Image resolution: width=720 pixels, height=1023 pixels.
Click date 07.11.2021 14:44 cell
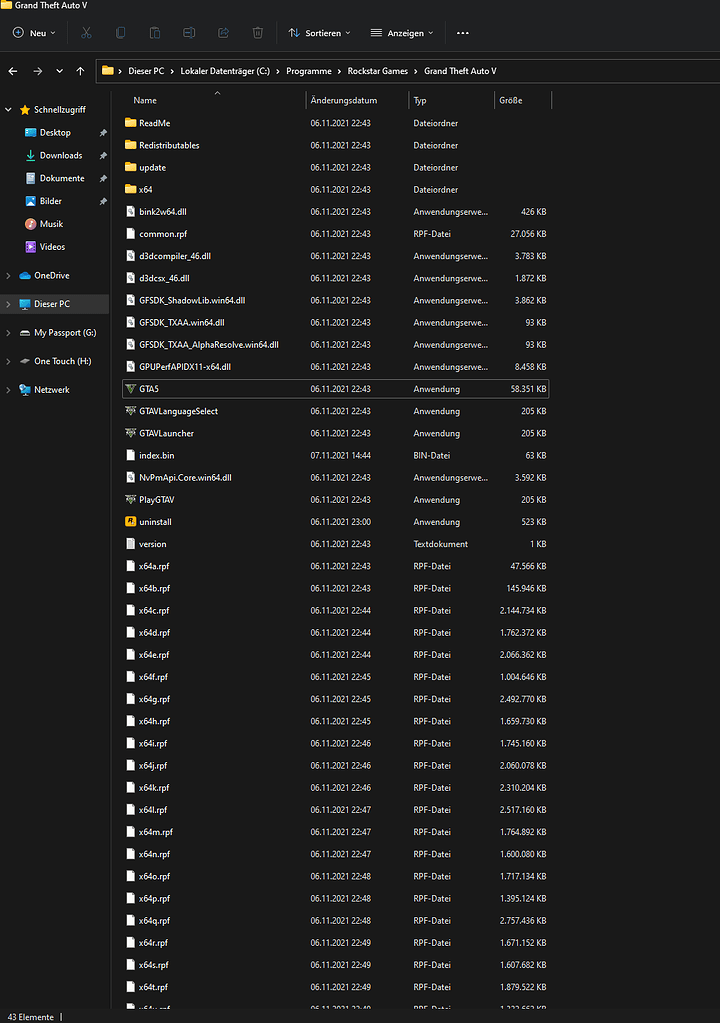[x=340, y=455]
